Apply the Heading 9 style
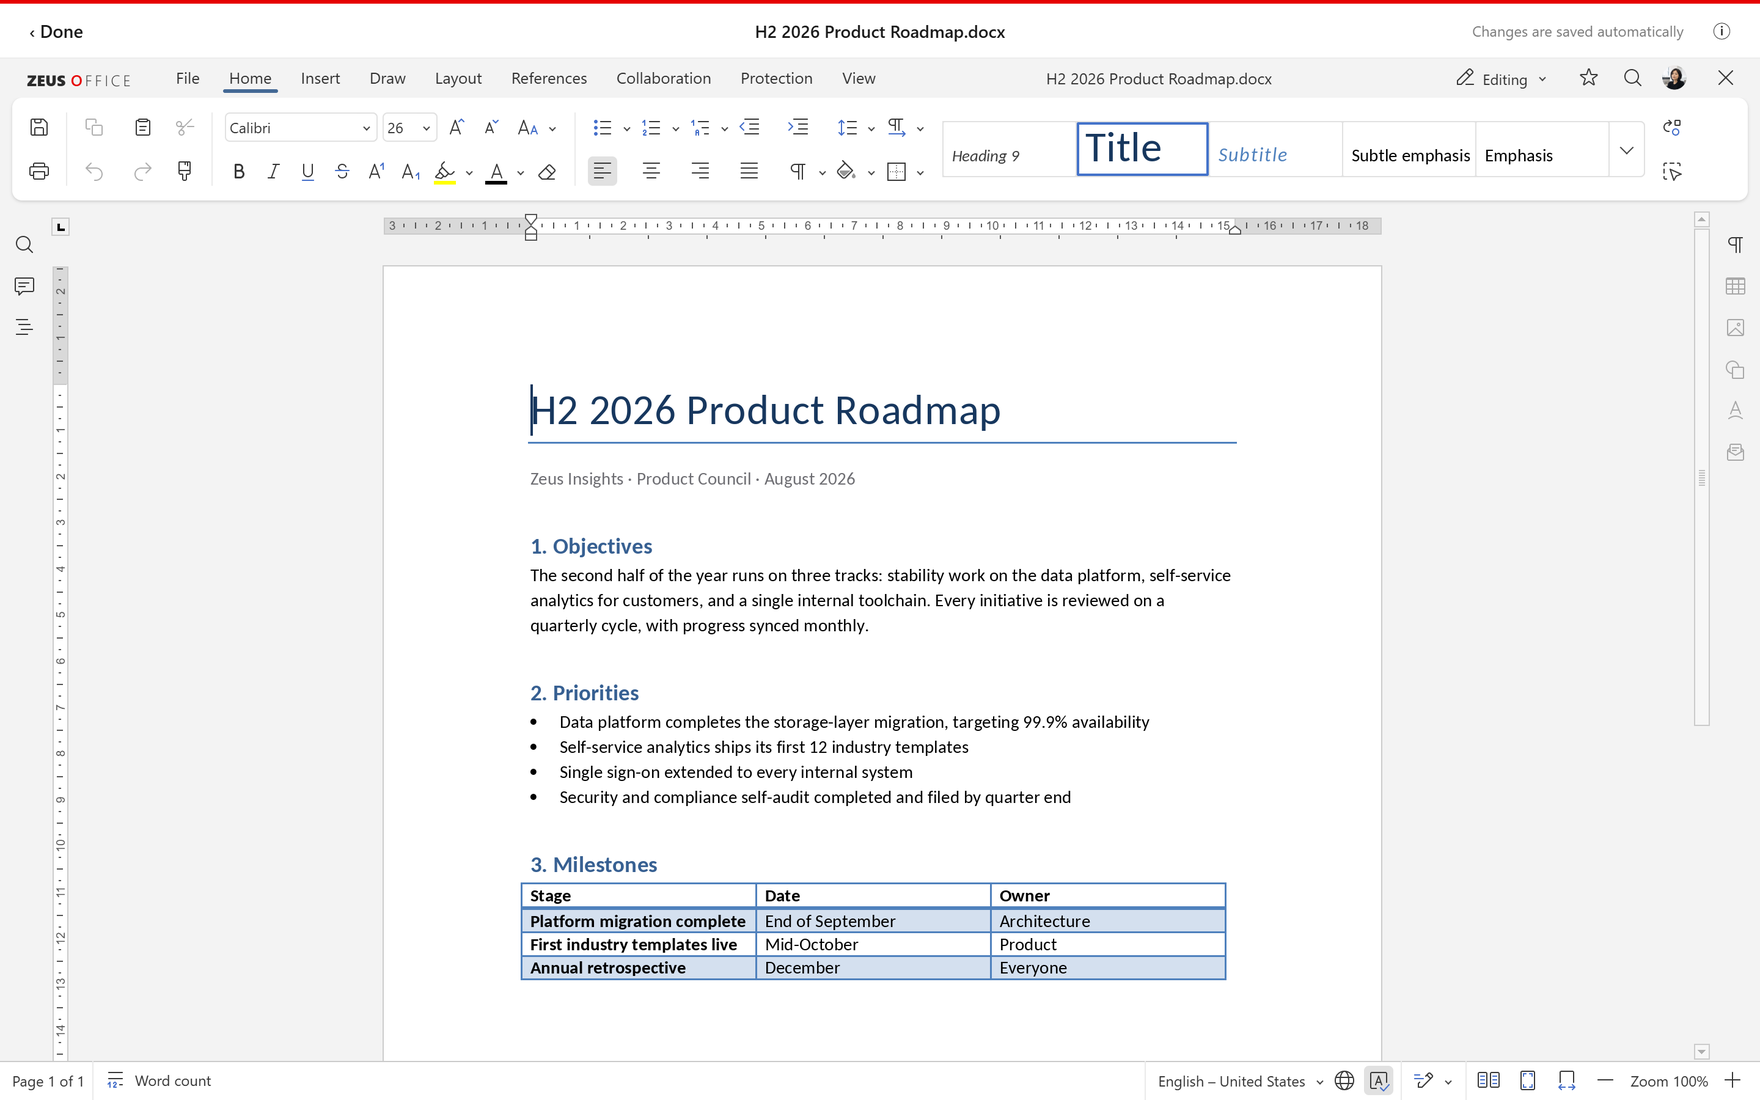1760x1100 pixels. click(1009, 150)
